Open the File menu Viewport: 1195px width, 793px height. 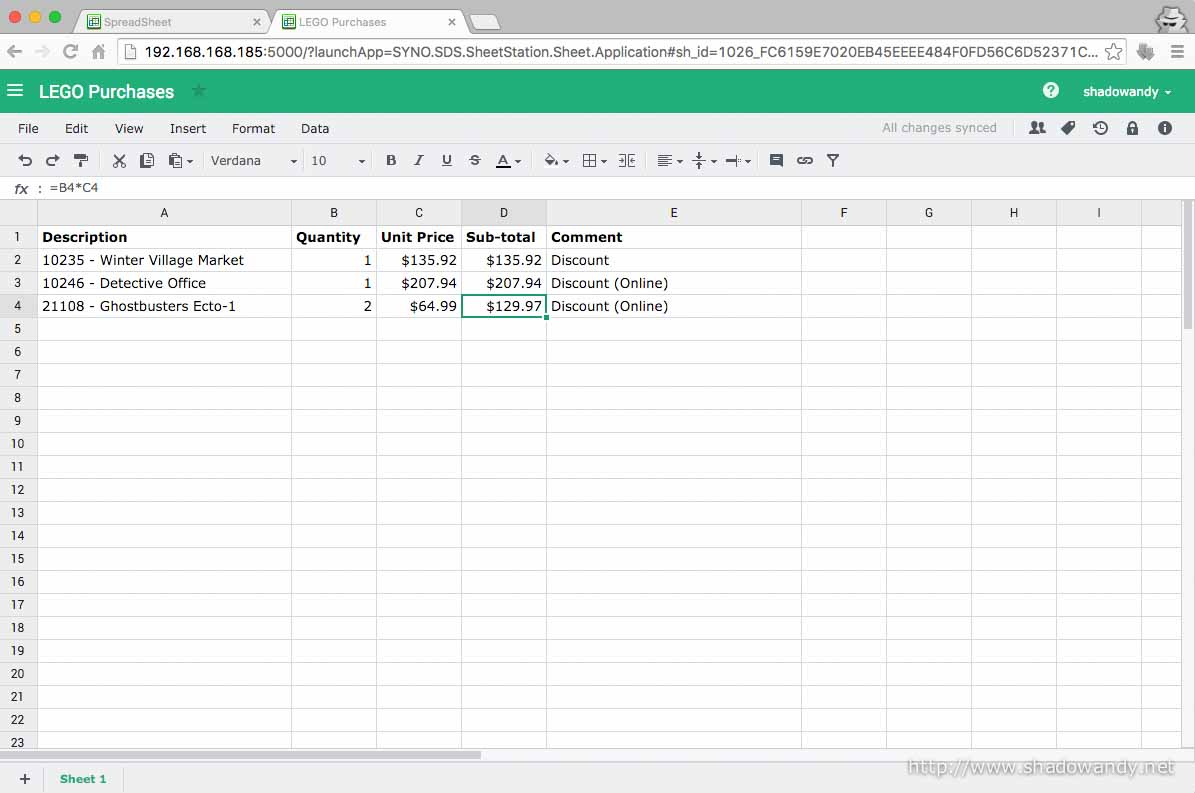coord(28,129)
